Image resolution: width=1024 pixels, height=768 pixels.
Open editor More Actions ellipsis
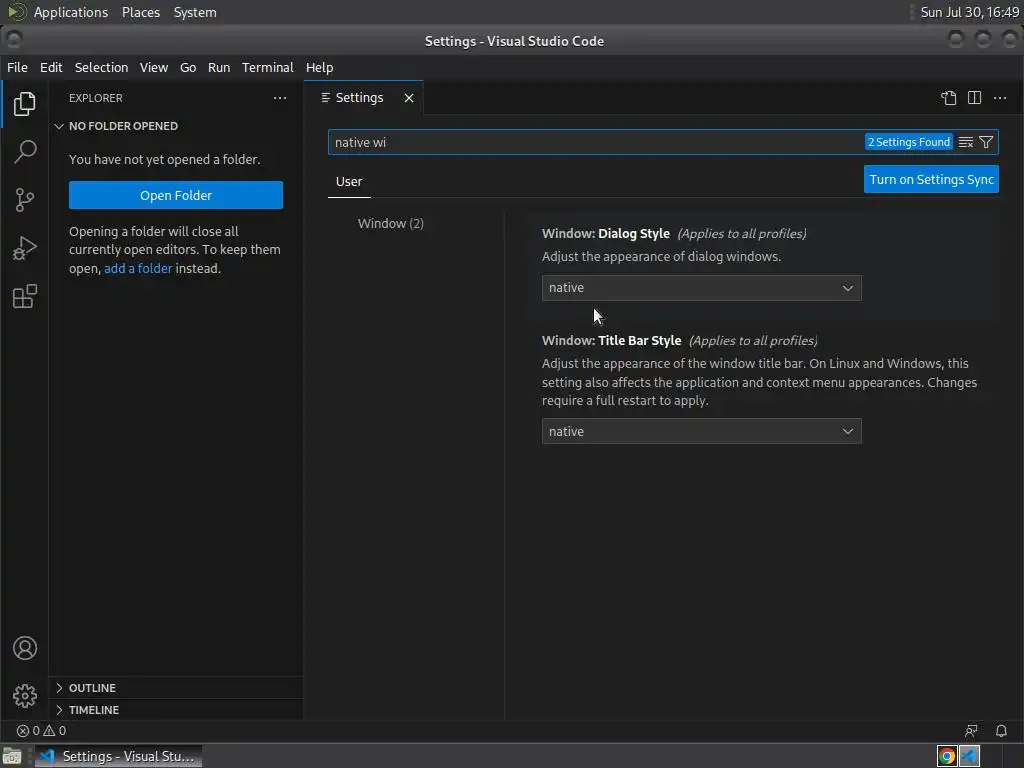point(1000,98)
